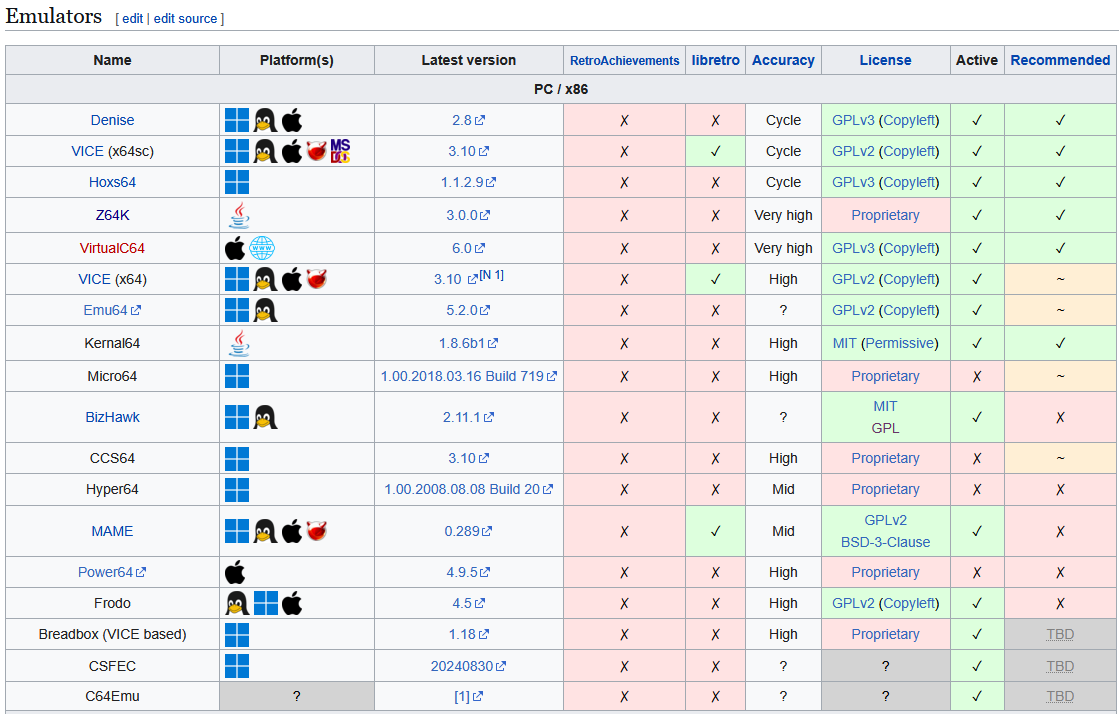Open Z64K version 3.0.0 link

[x=468, y=215]
